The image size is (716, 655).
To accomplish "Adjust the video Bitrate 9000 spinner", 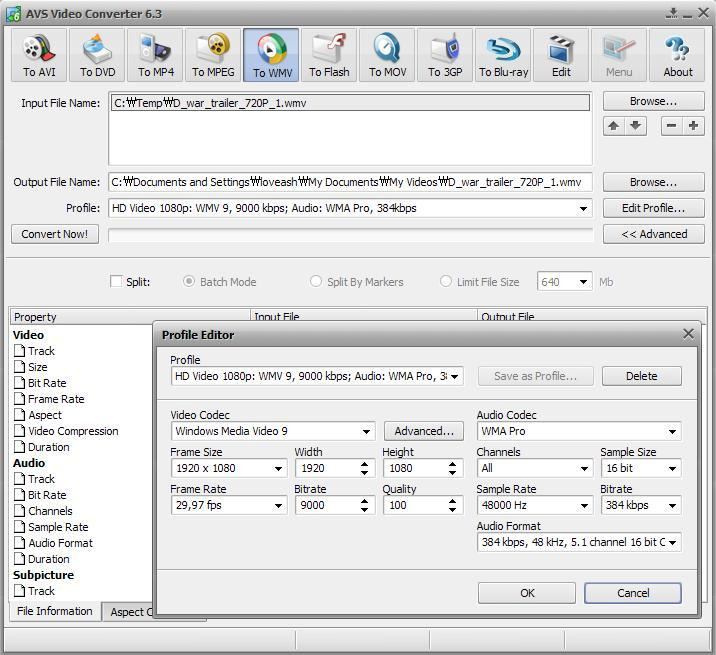I will (364, 505).
